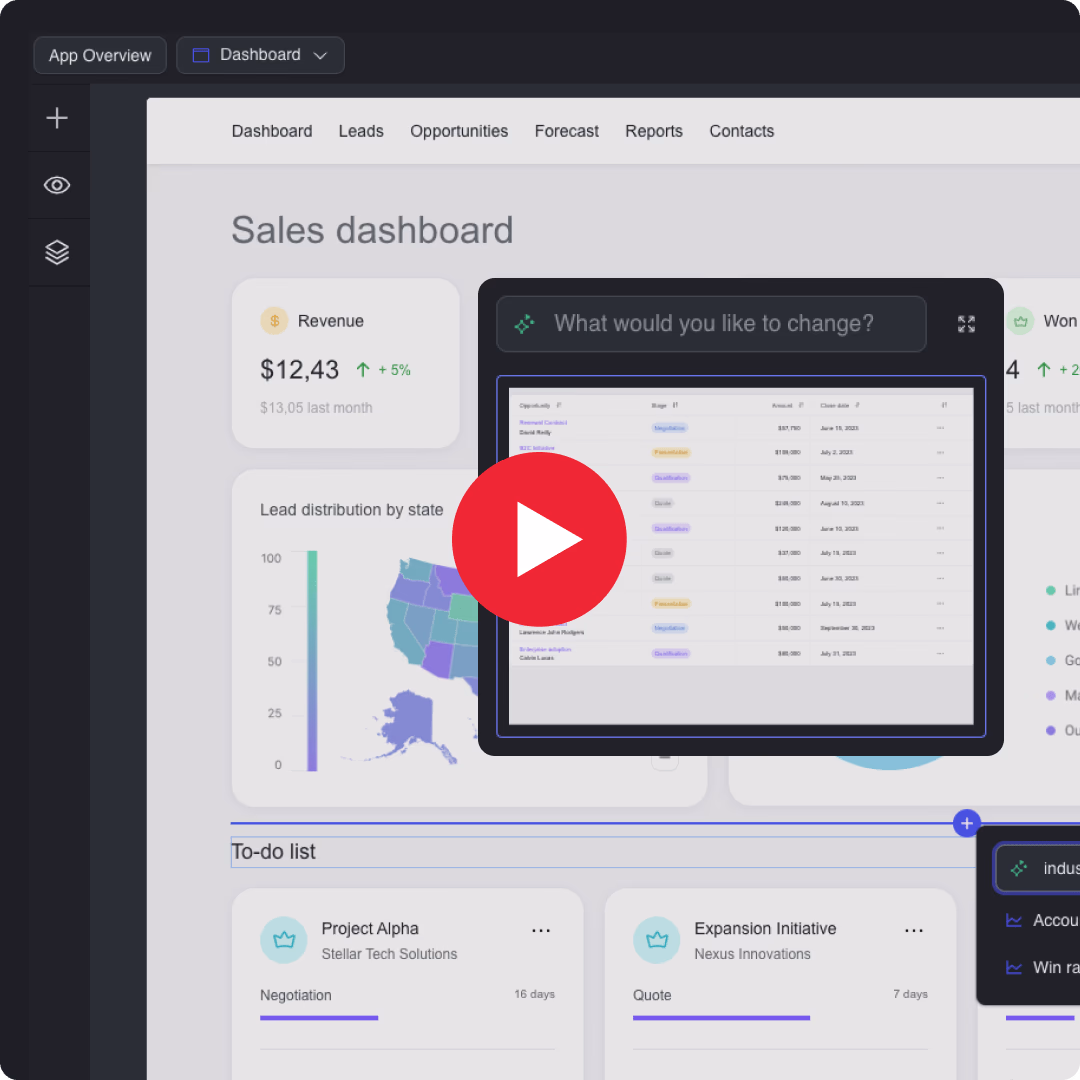Go to the Leads nav item
Image resolution: width=1080 pixels, height=1080 pixels.
361,131
